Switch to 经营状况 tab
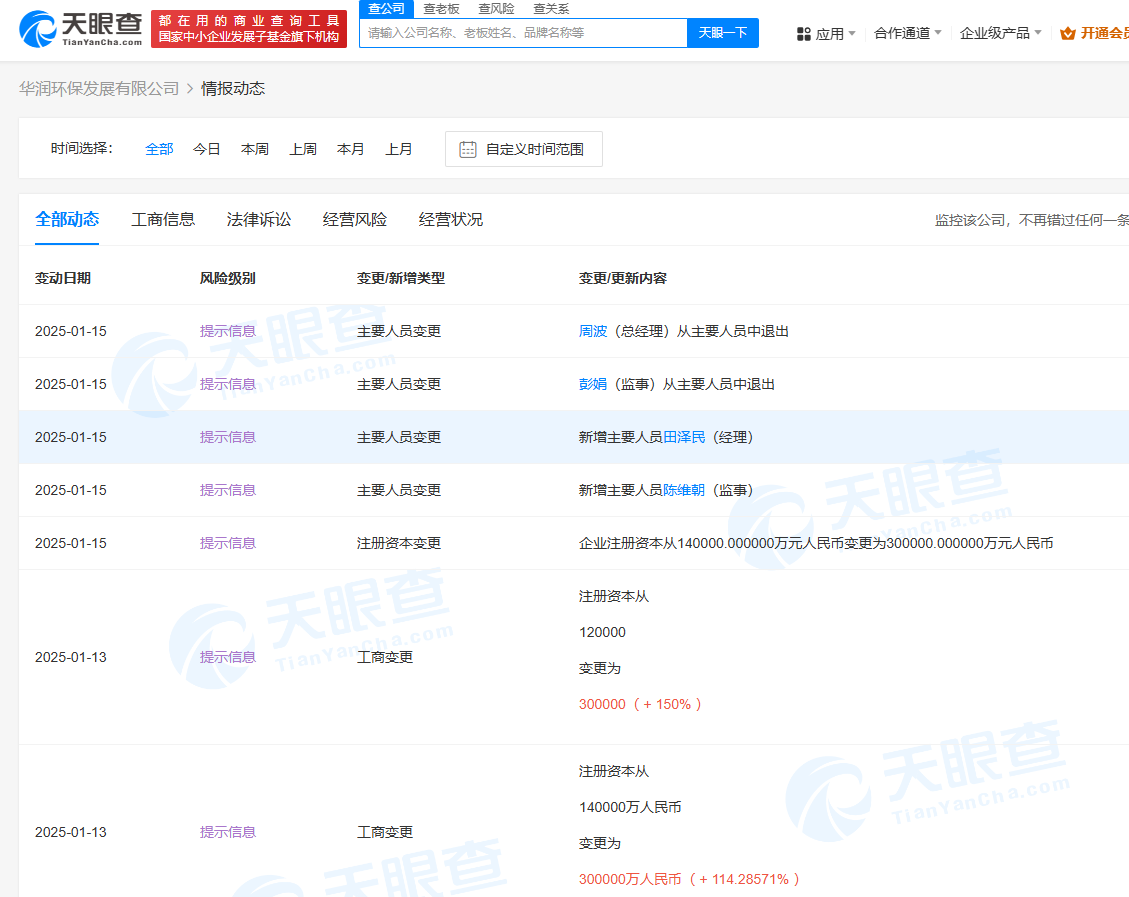 point(451,220)
